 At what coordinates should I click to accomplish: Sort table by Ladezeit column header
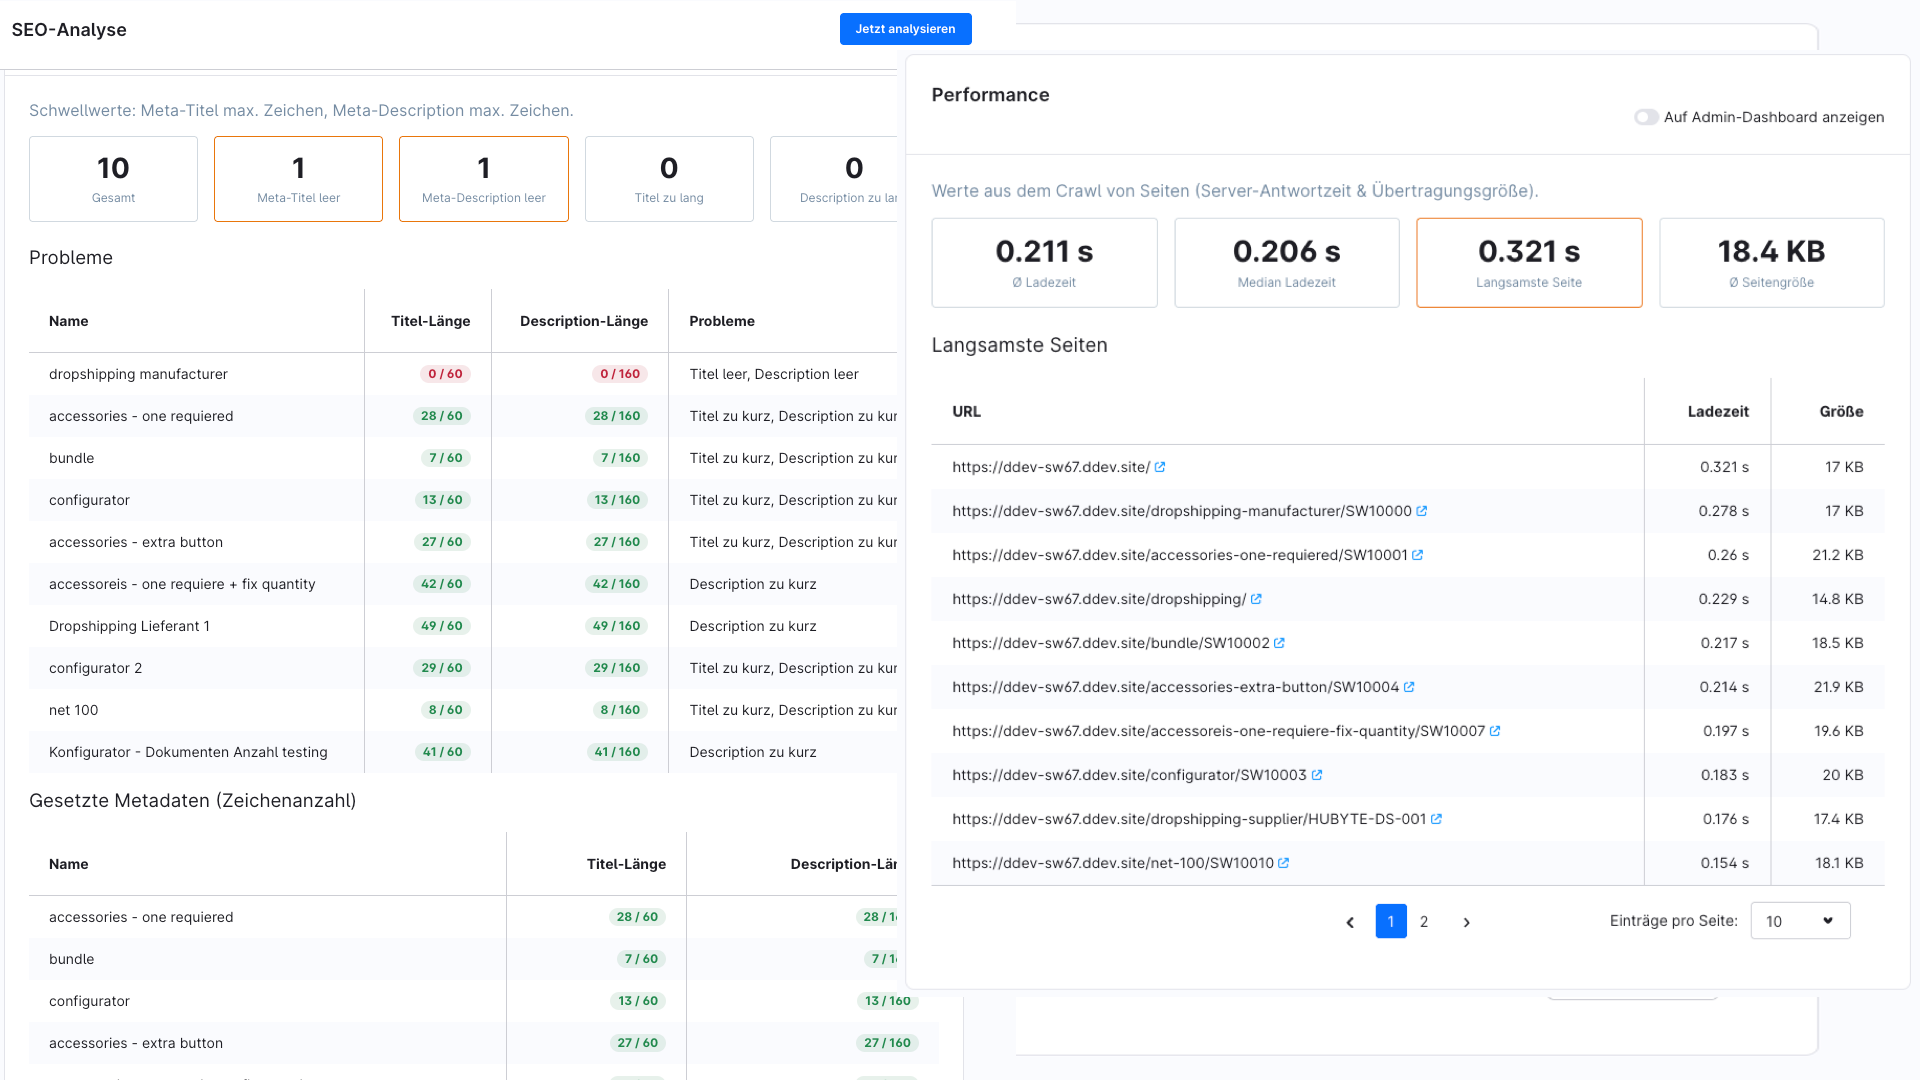tap(1718, 411)
